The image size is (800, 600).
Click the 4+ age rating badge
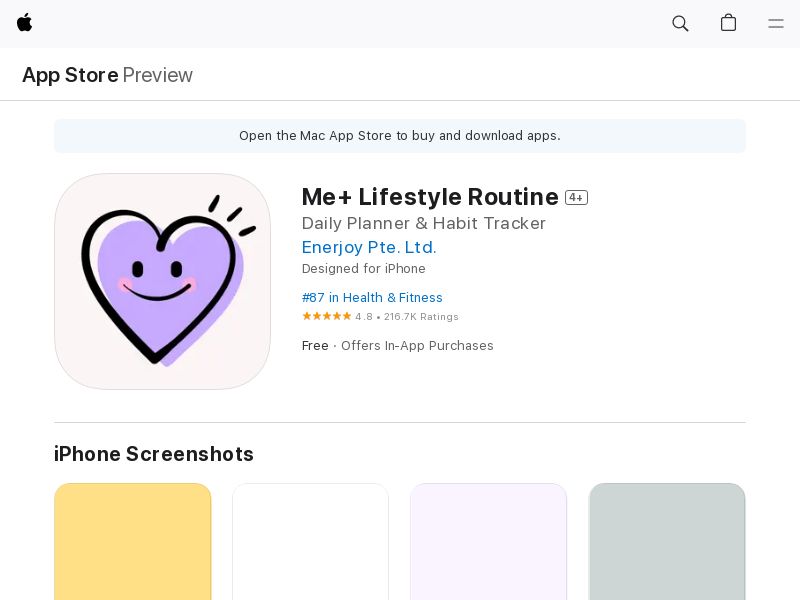click(577, 197)
